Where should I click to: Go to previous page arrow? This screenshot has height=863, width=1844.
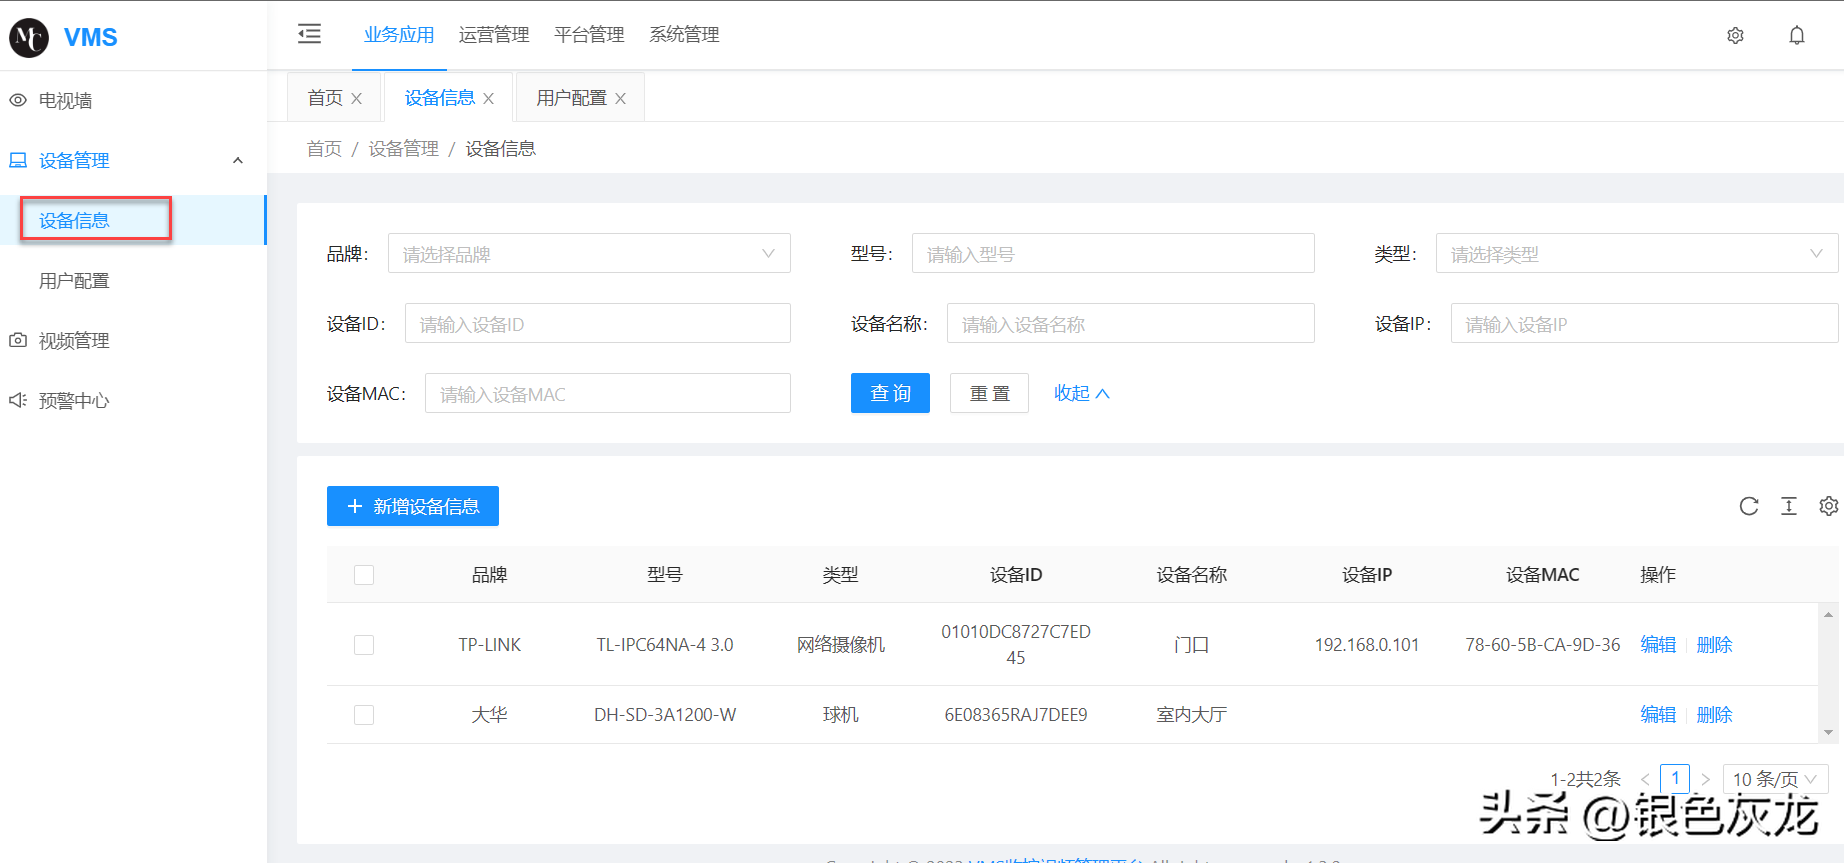click(x=1645, y=779)
